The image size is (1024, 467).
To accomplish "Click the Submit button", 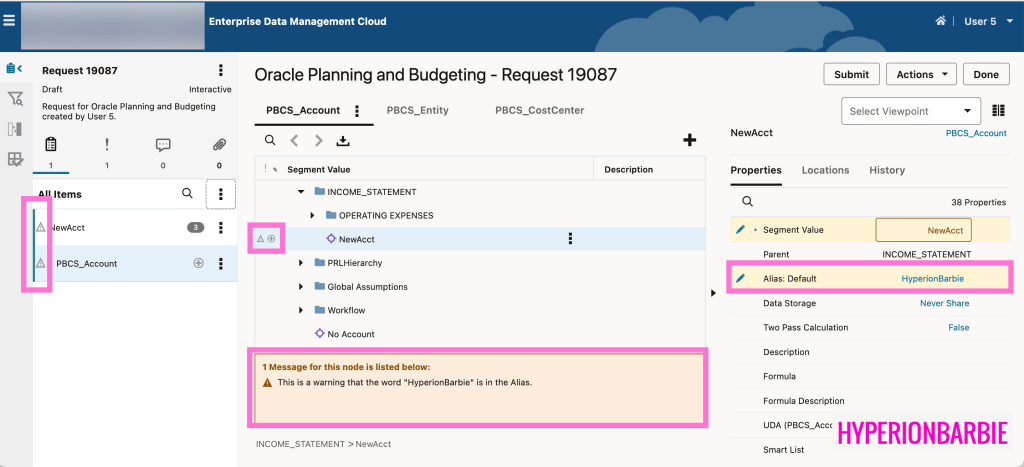I will pos(851,75).
